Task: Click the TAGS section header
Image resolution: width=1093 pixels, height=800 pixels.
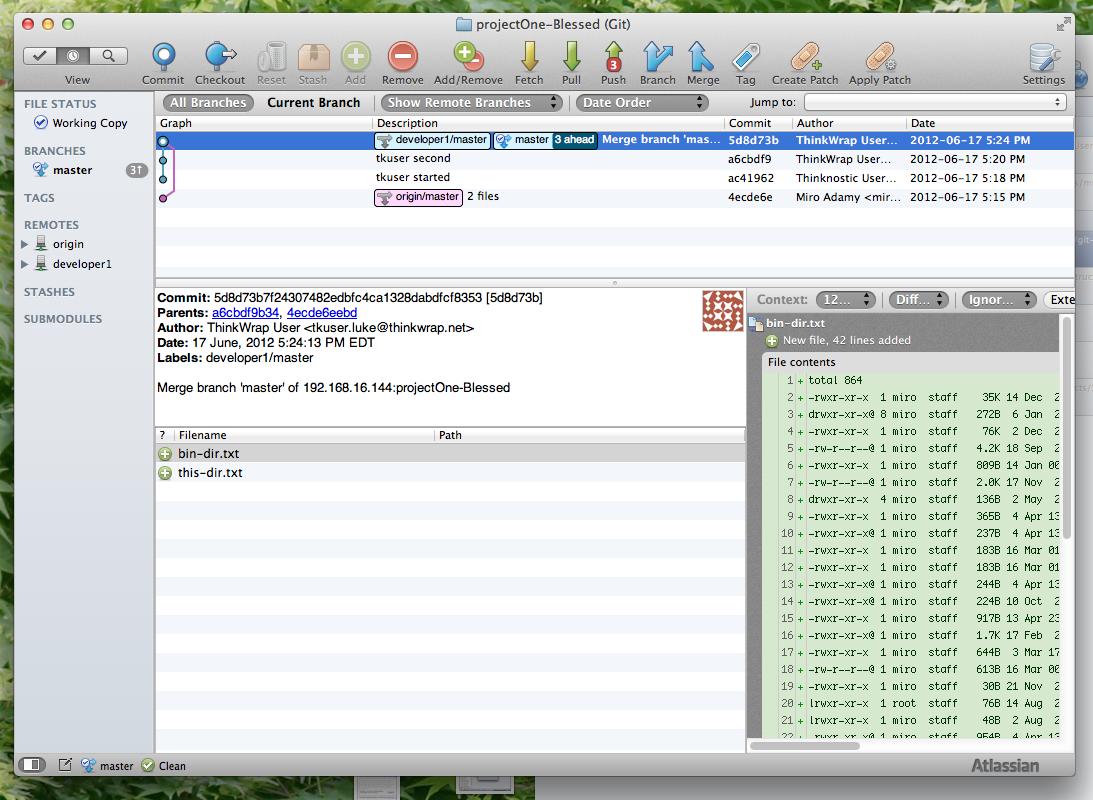Action: pyautogui.click(x=39, y=198)
